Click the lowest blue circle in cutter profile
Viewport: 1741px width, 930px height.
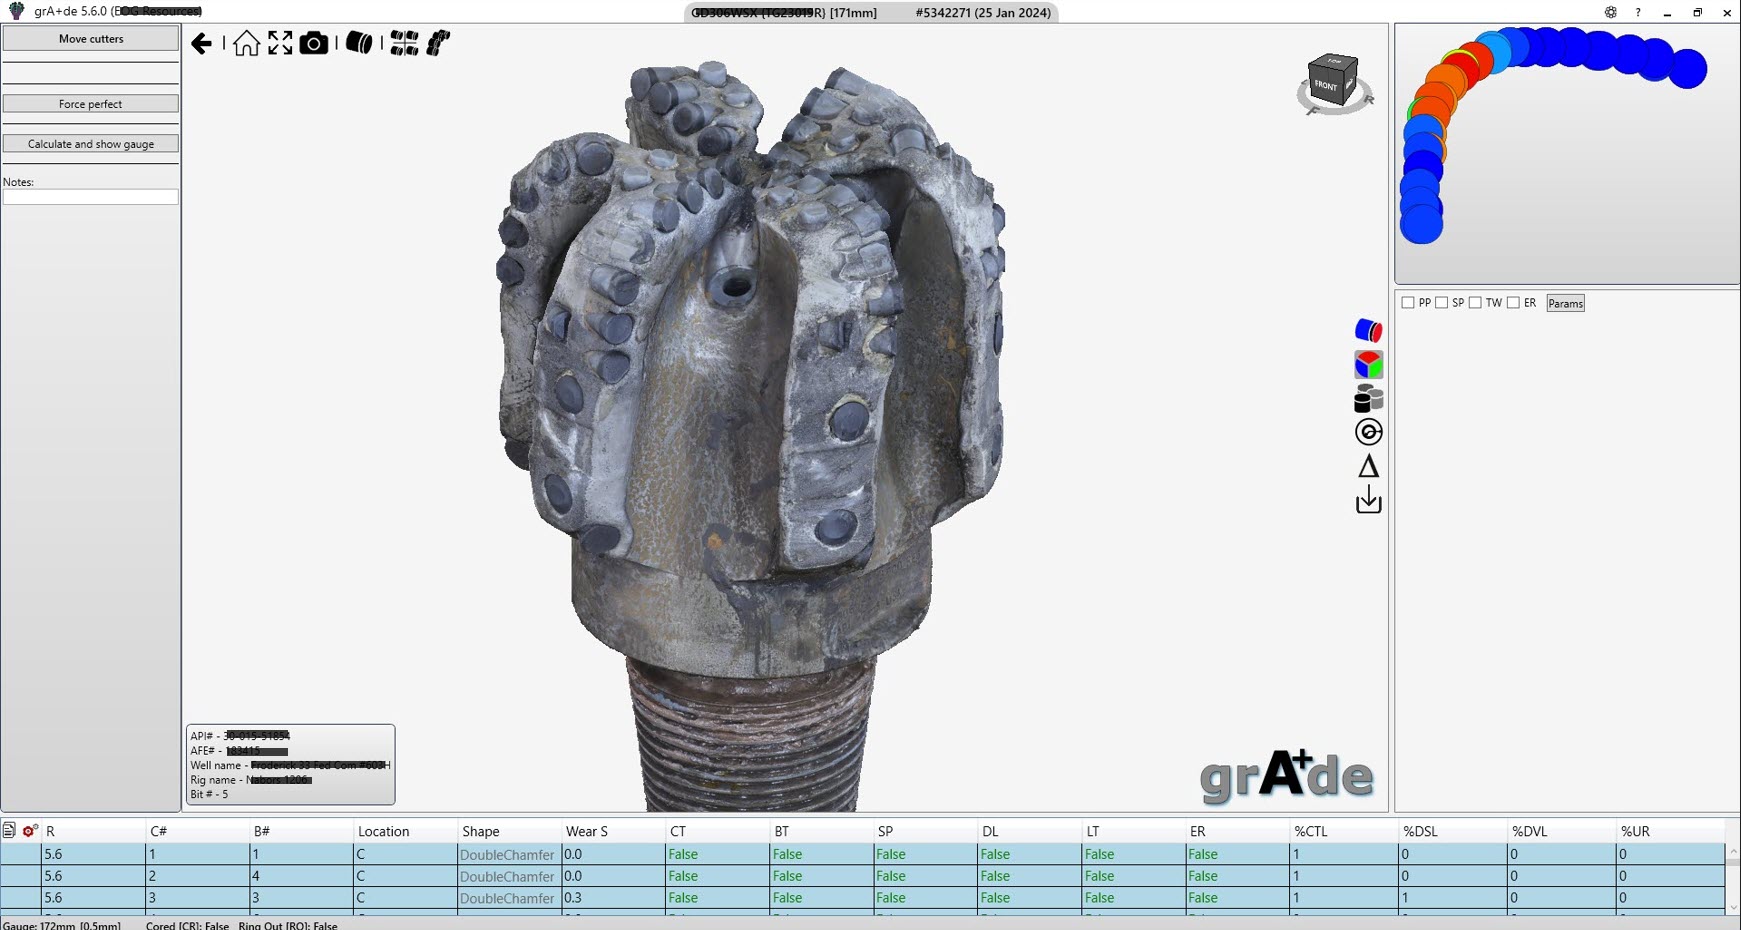click(x=1421, y=223)
